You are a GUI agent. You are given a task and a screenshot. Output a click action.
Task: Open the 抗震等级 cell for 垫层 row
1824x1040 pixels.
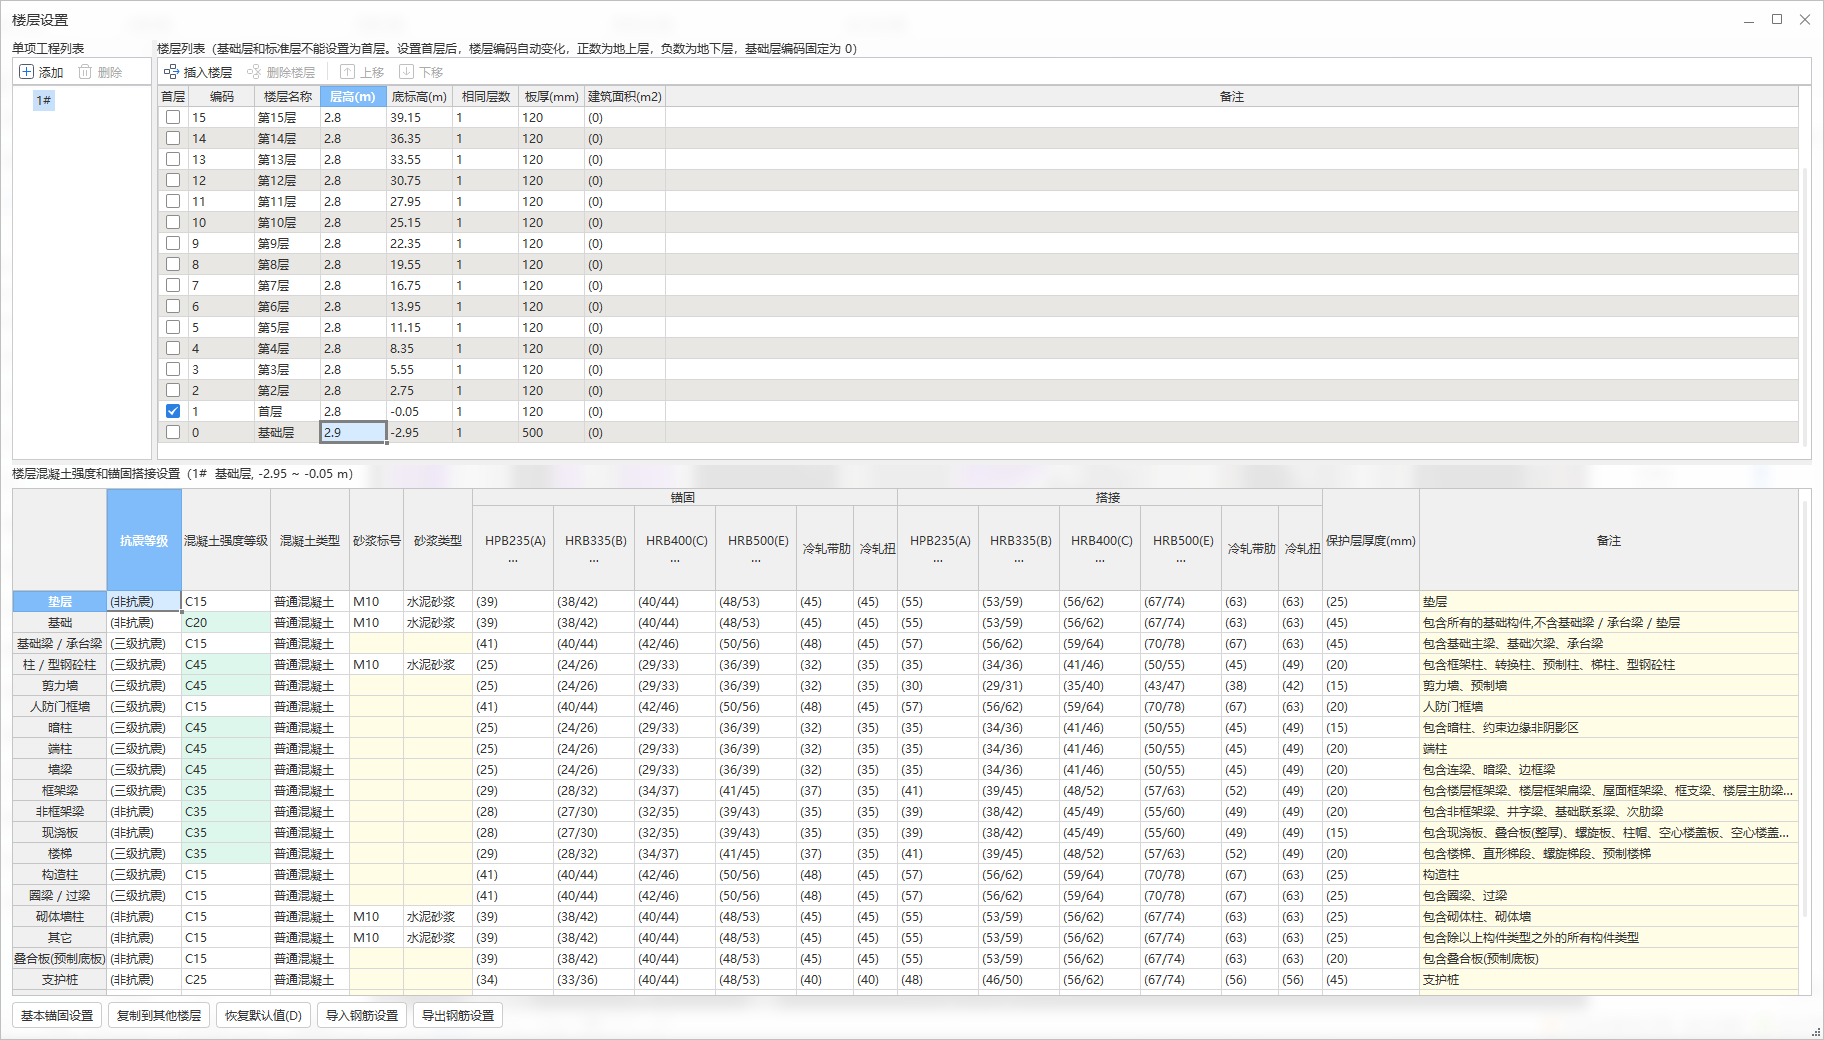click(144, 601)
